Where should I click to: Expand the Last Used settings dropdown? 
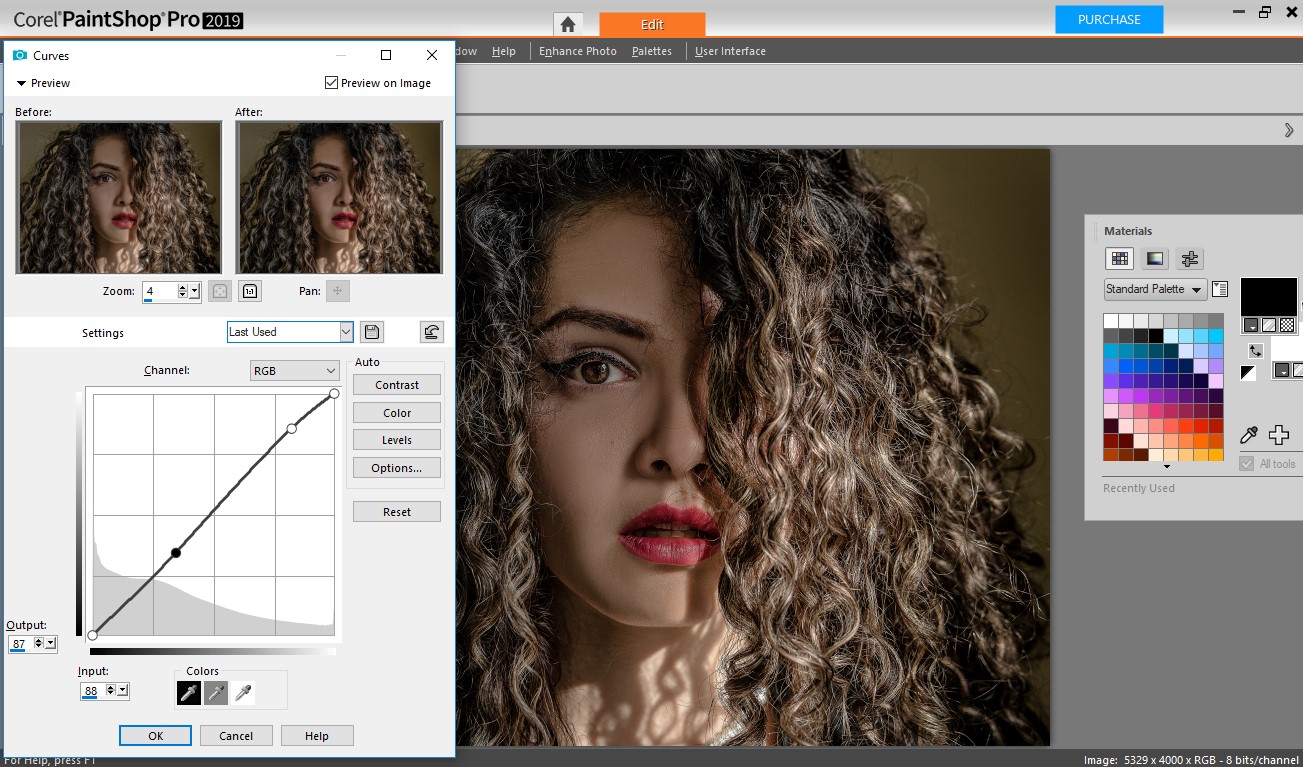pos(345,331)
